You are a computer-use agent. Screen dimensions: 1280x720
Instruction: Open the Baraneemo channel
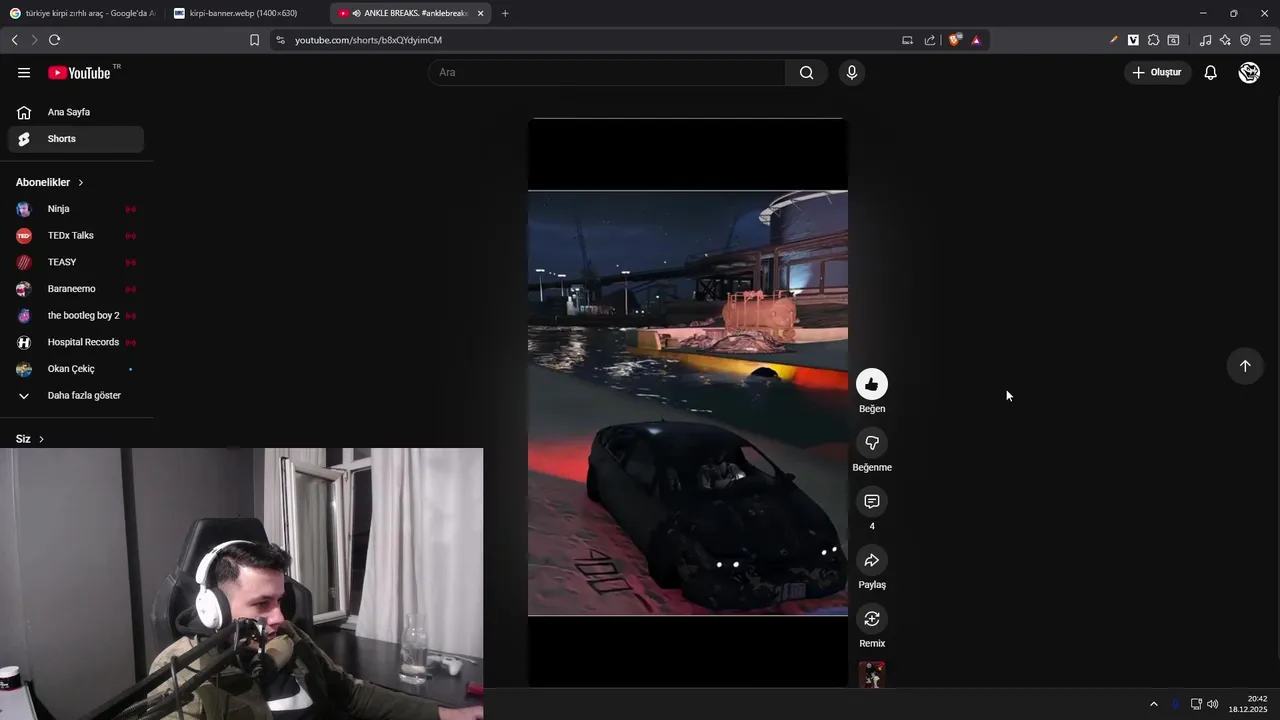pos(76,289)
